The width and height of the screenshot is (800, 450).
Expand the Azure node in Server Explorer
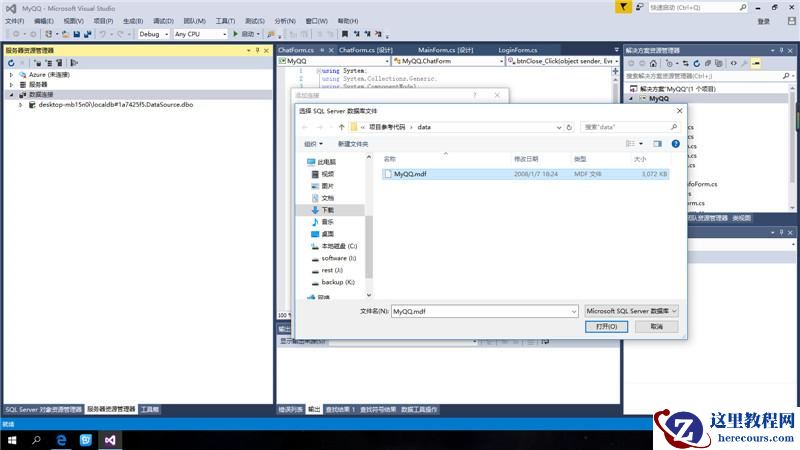(x=11, y=75)
